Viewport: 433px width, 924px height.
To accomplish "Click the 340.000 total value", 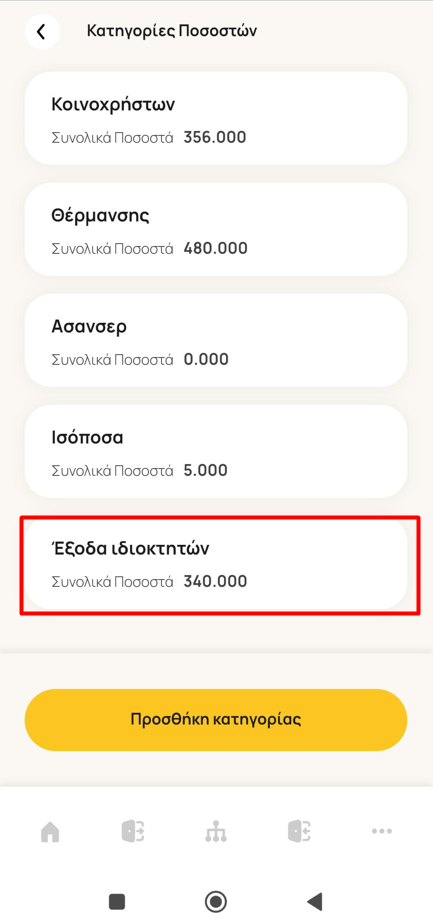I will click(216, 582).
